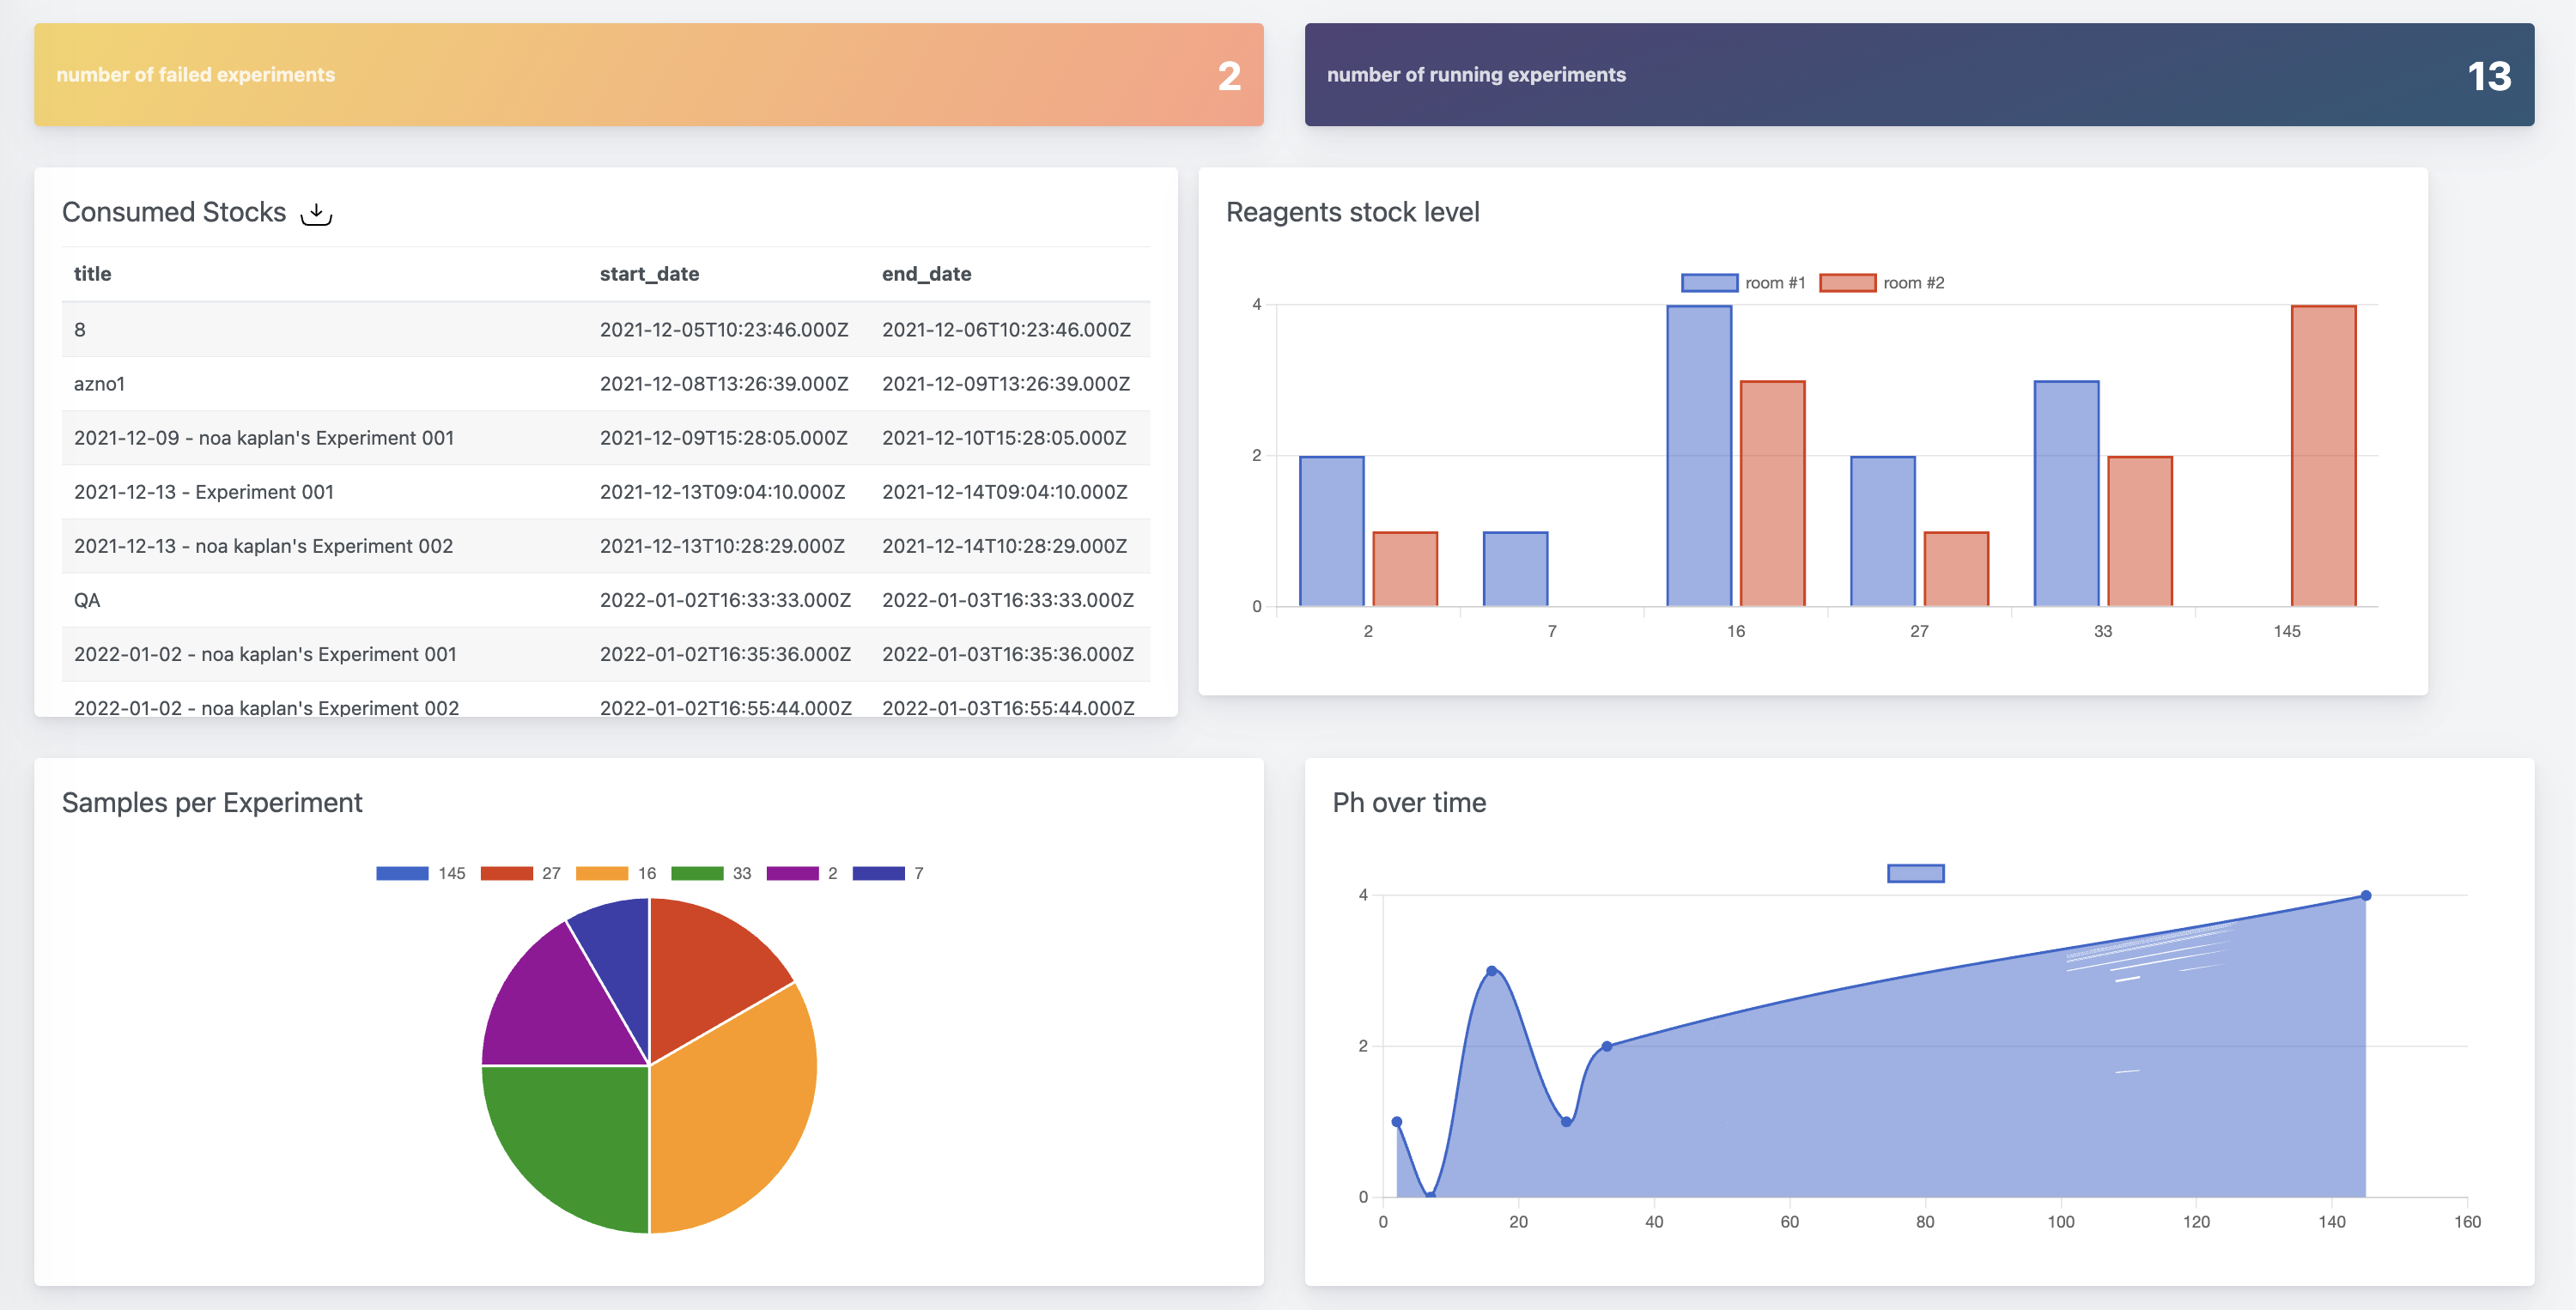The height and width of the screenshot is (1310, 2576).
Task: Sort by the start_date header
Action: pos(649,274)
